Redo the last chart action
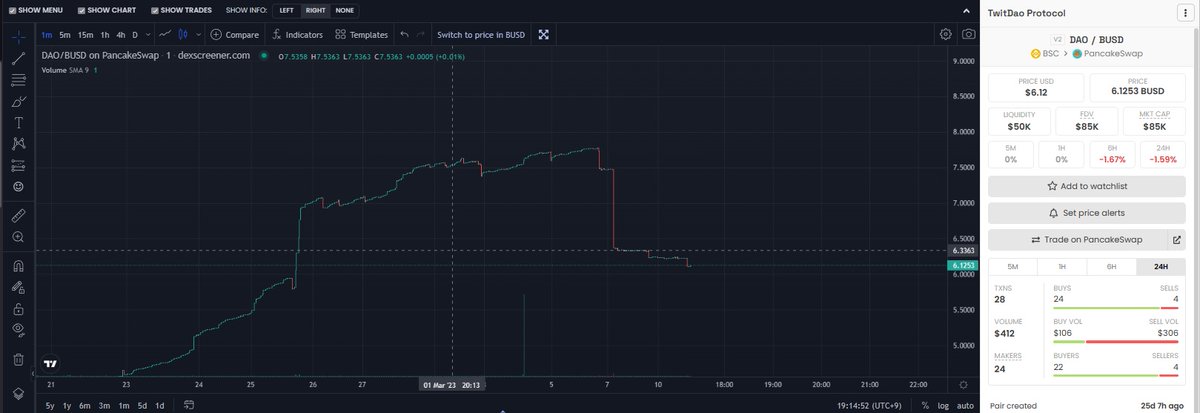The width and height of the screenshot is (1200, 413). (422, 34)
